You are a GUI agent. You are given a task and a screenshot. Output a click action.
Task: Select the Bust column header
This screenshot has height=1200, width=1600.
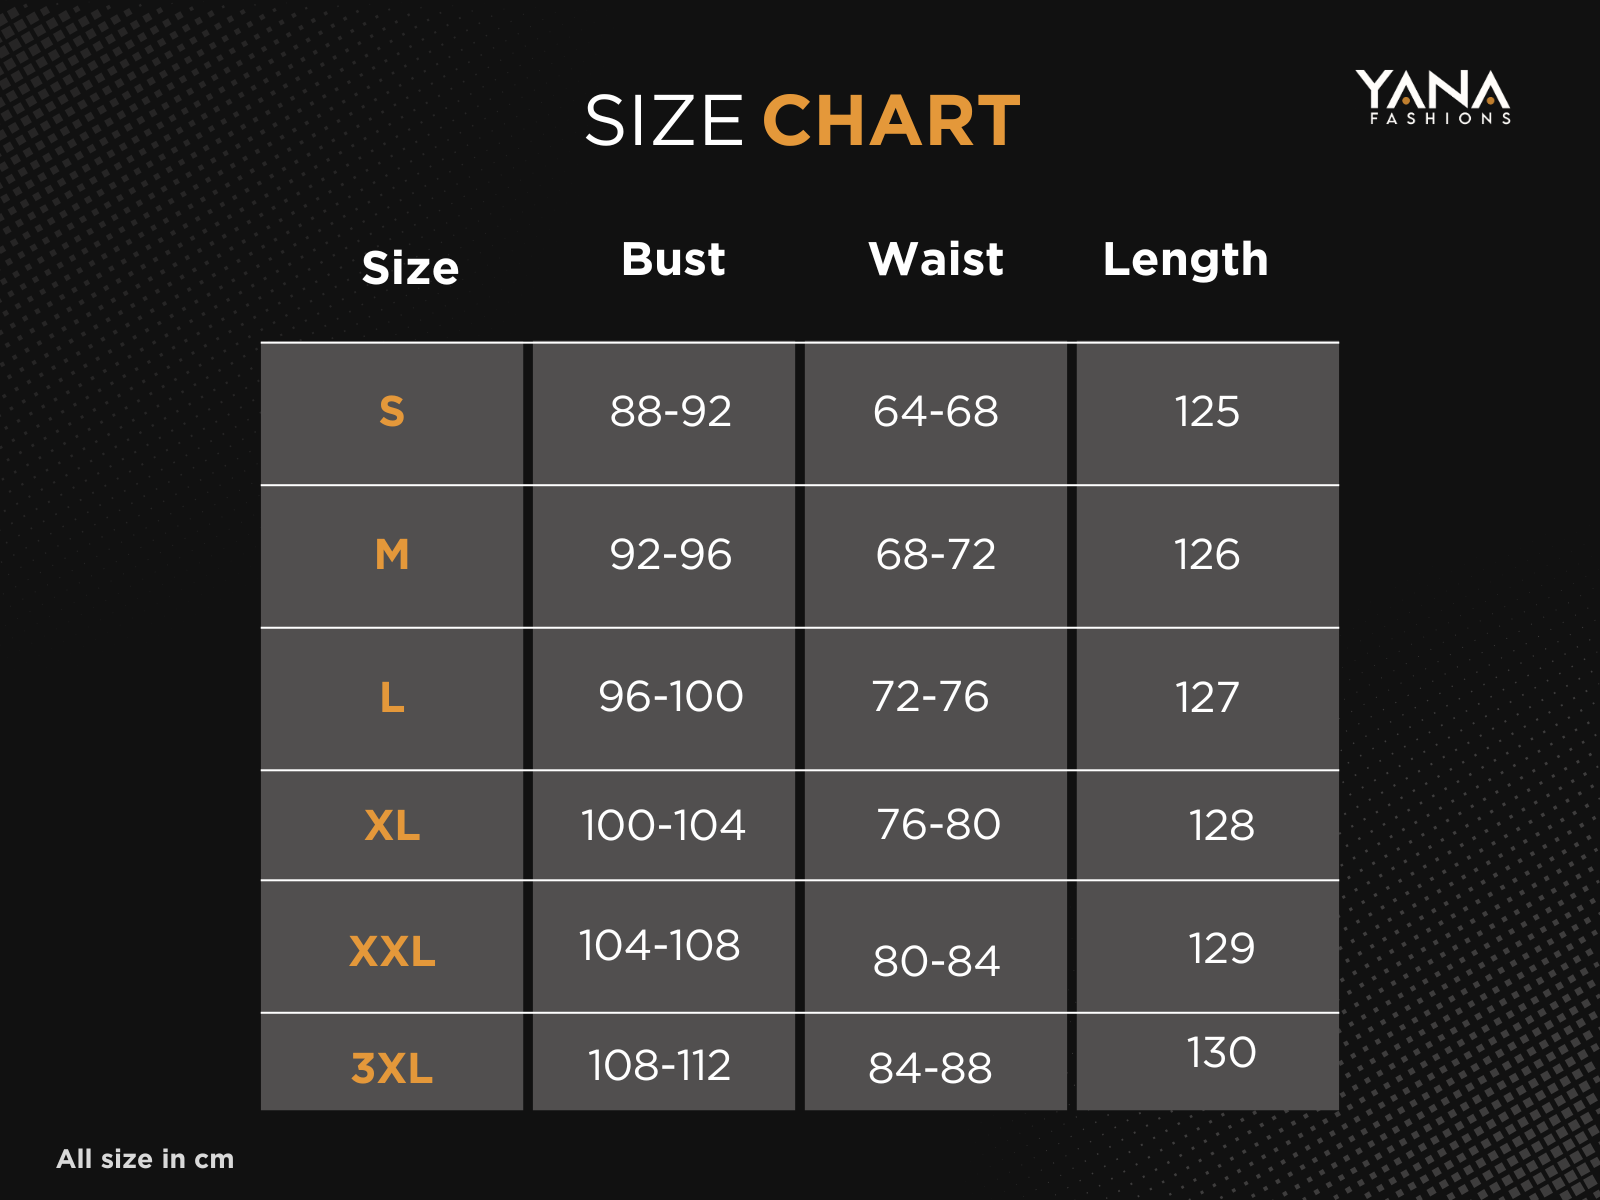pos(673,259)
